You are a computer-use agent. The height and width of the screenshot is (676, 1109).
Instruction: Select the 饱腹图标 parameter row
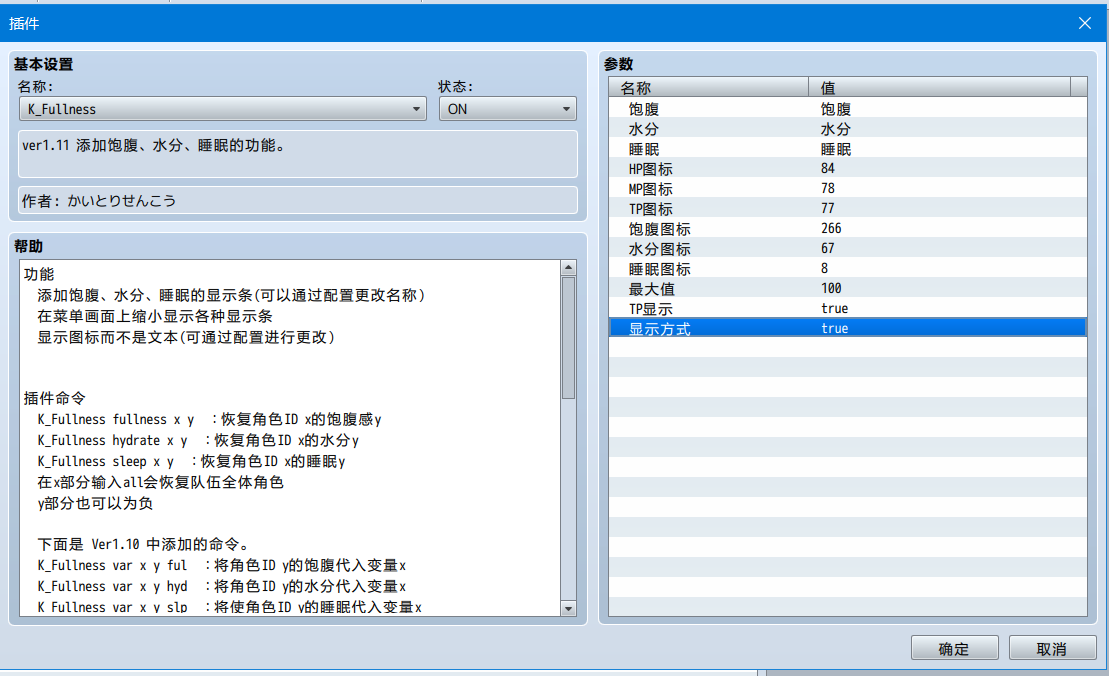coord(847,228)
